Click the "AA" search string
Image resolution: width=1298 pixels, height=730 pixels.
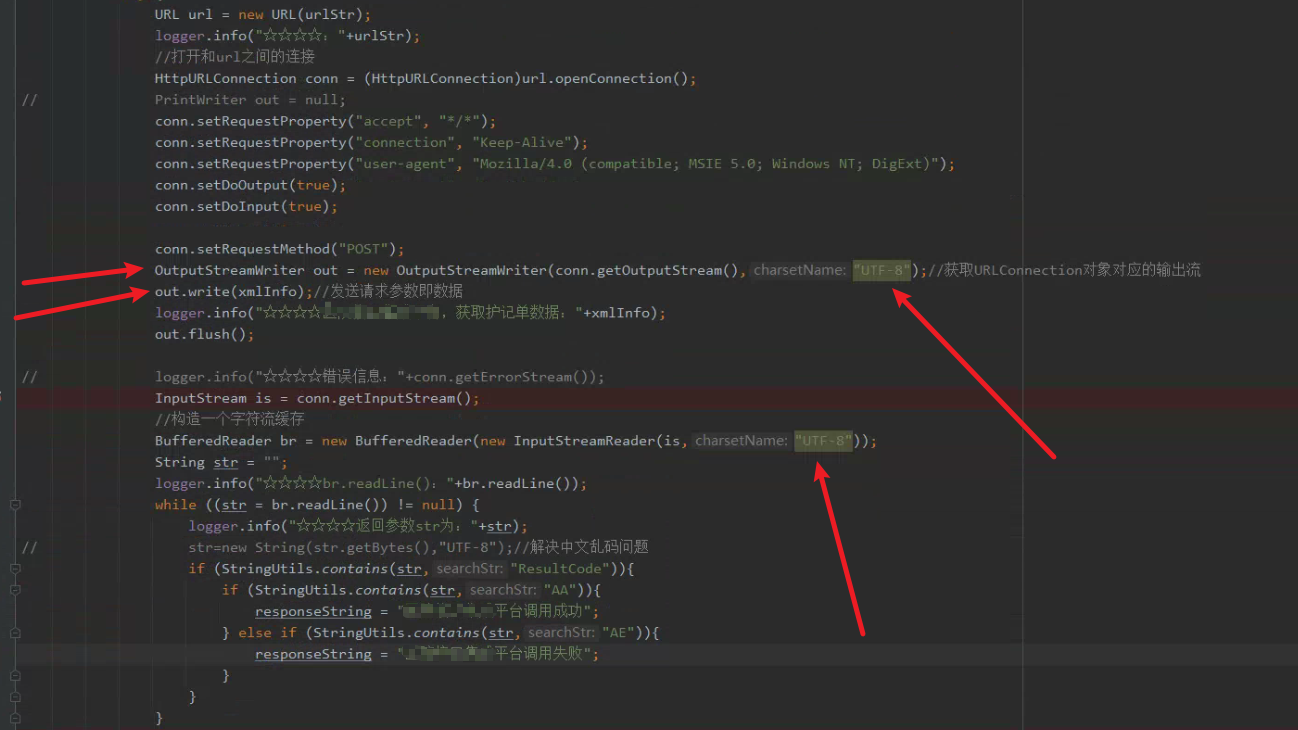[559, 590]
